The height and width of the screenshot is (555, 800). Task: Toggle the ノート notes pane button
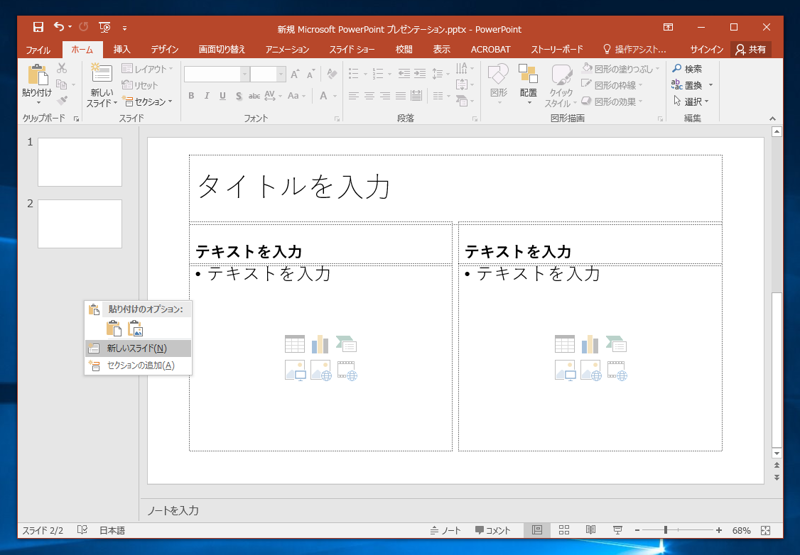tap(446, 530)
